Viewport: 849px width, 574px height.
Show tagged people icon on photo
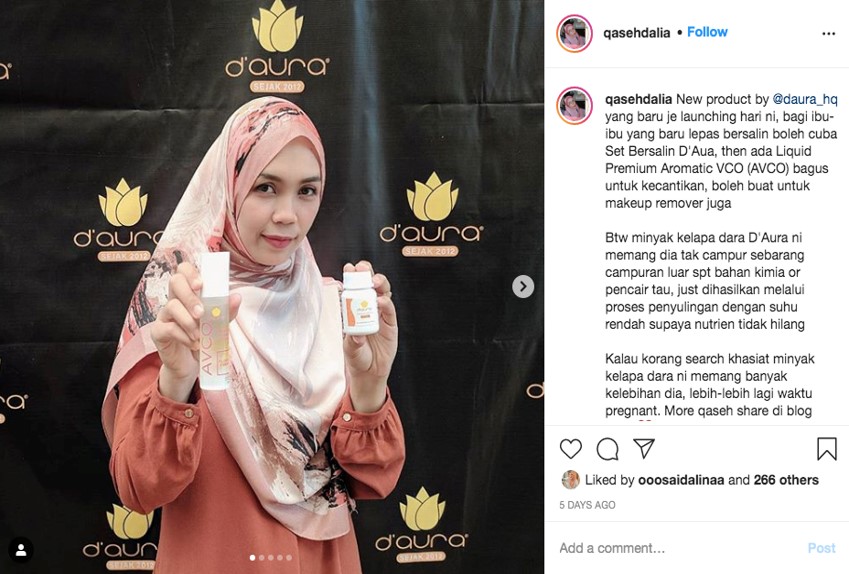21,550
